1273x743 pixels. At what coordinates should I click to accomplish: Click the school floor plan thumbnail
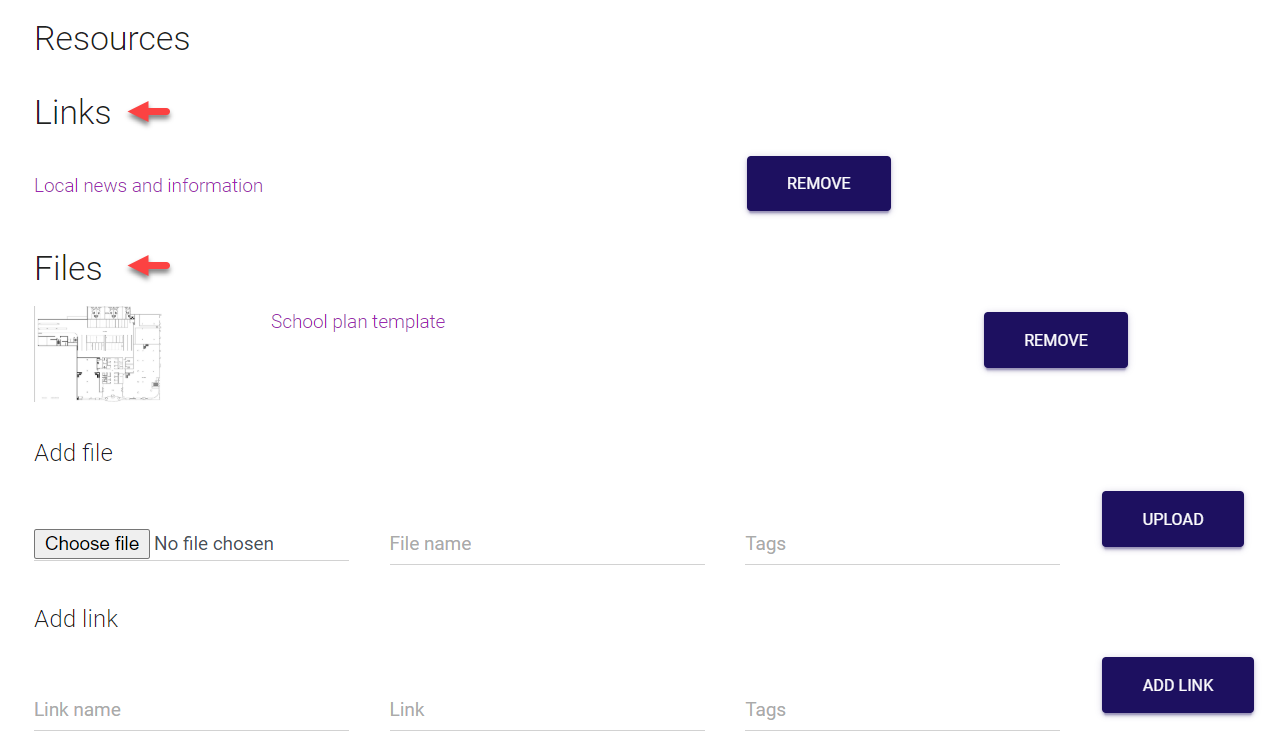click(98, 354)
